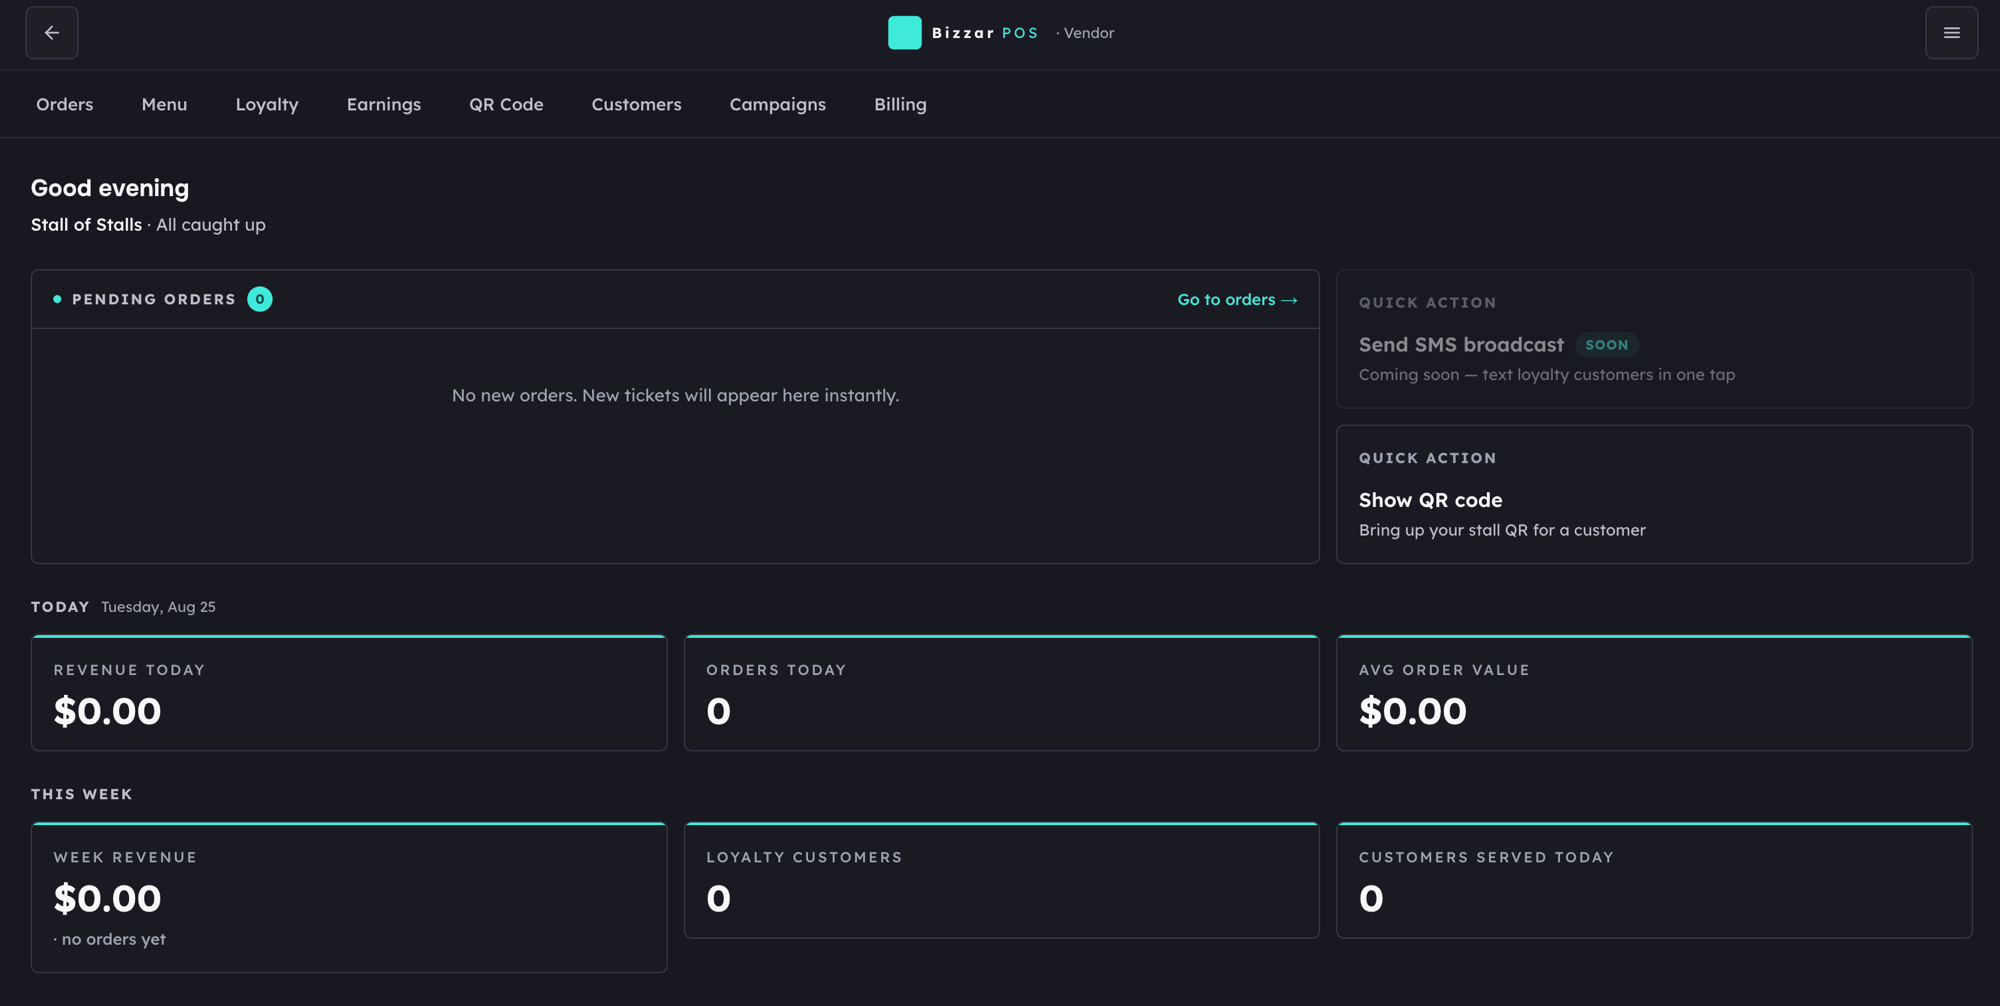Click the THIS WEEK section heading

point(82,794)
